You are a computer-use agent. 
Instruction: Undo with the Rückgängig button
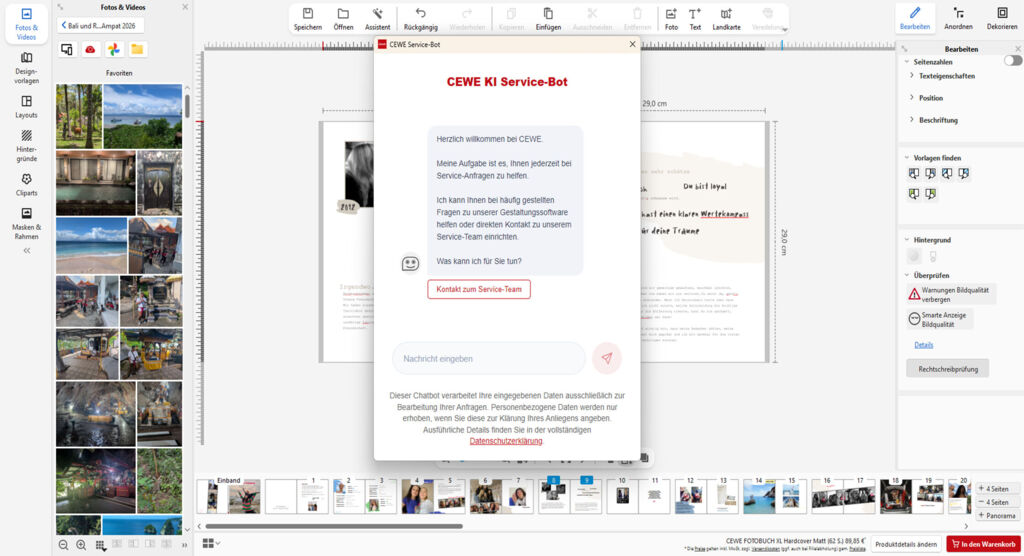pyautogui.click(x=421, y=19)
